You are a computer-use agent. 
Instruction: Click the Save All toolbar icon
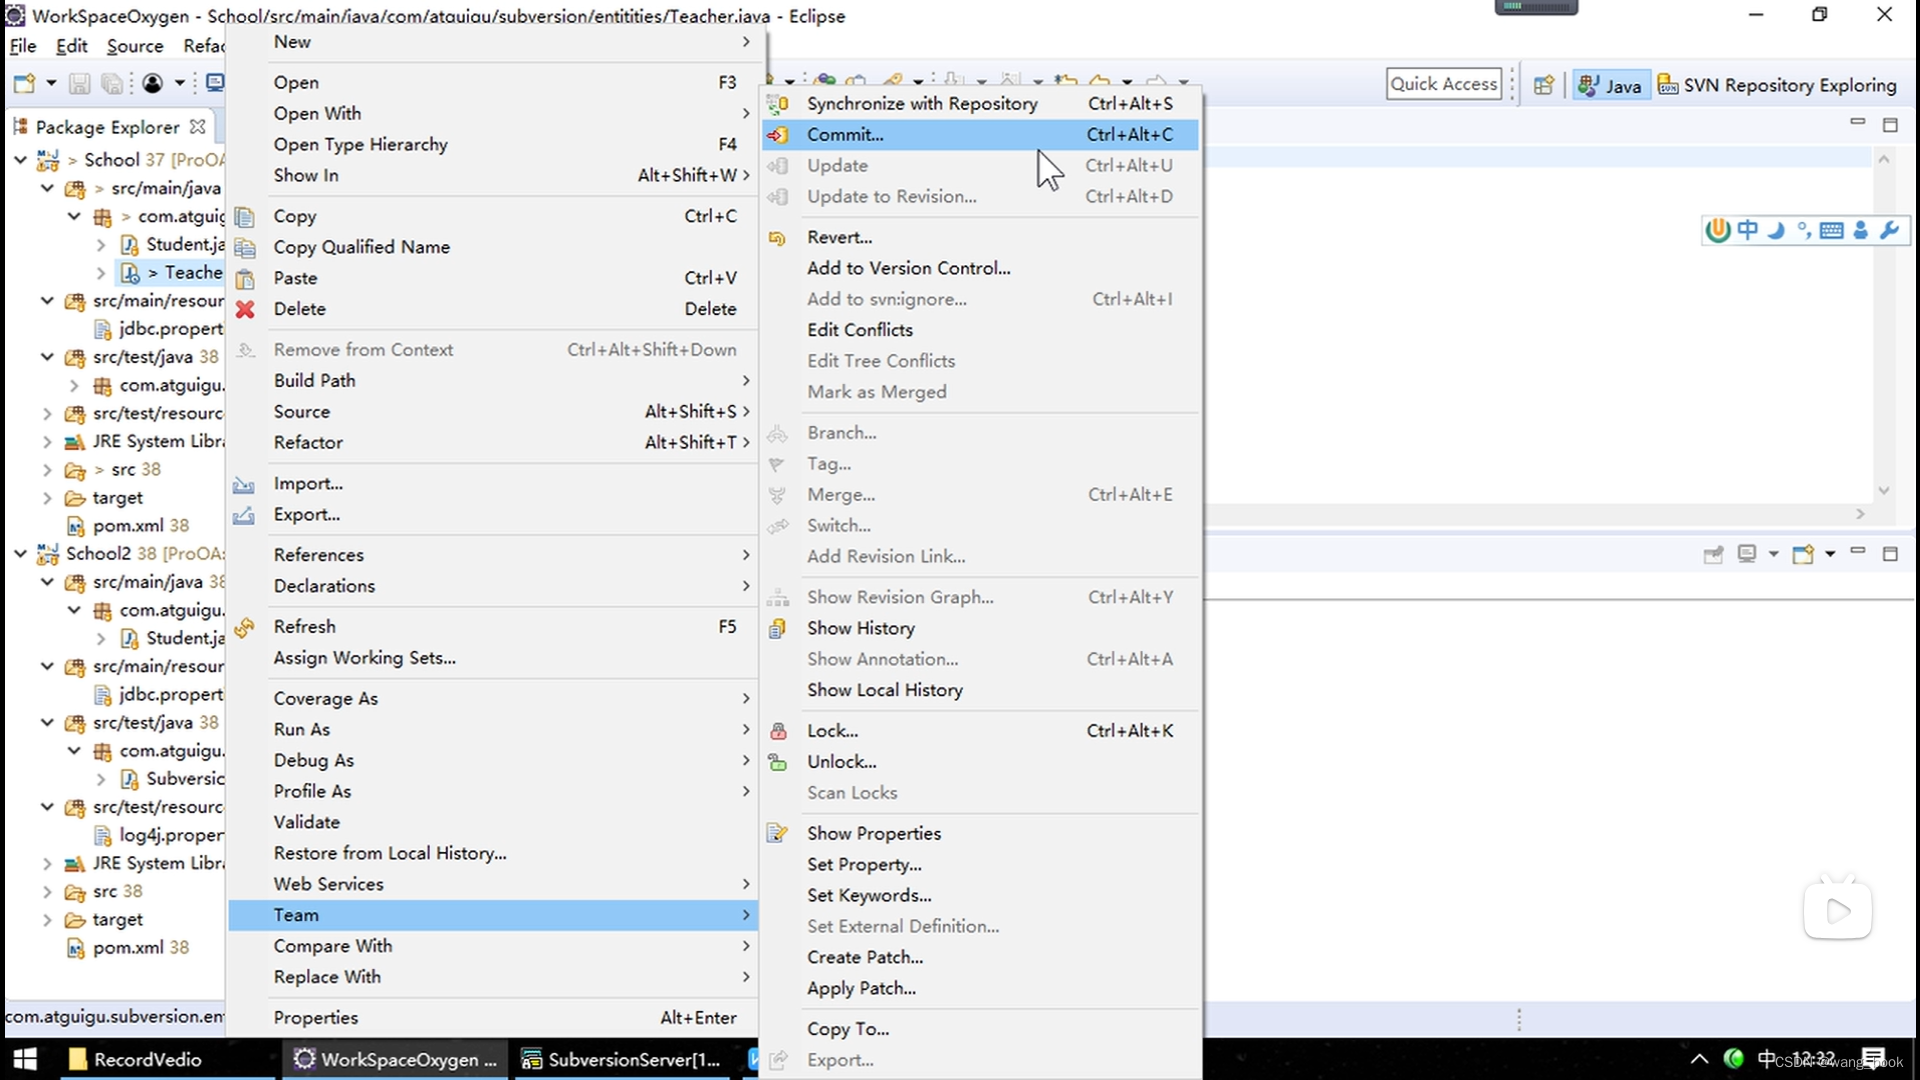point(112,84)
